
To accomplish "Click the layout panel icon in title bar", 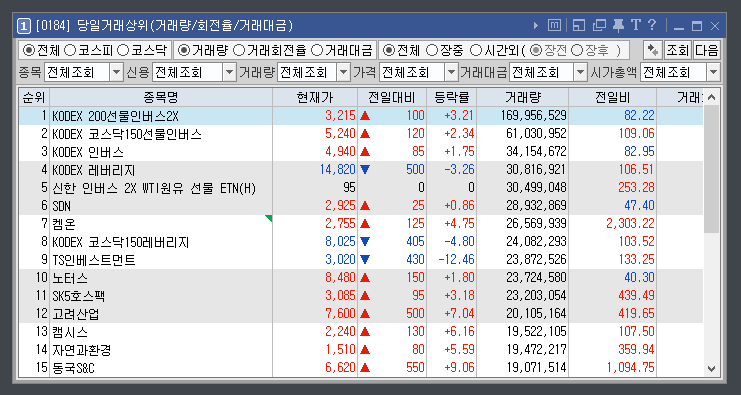I will point(578,26).
